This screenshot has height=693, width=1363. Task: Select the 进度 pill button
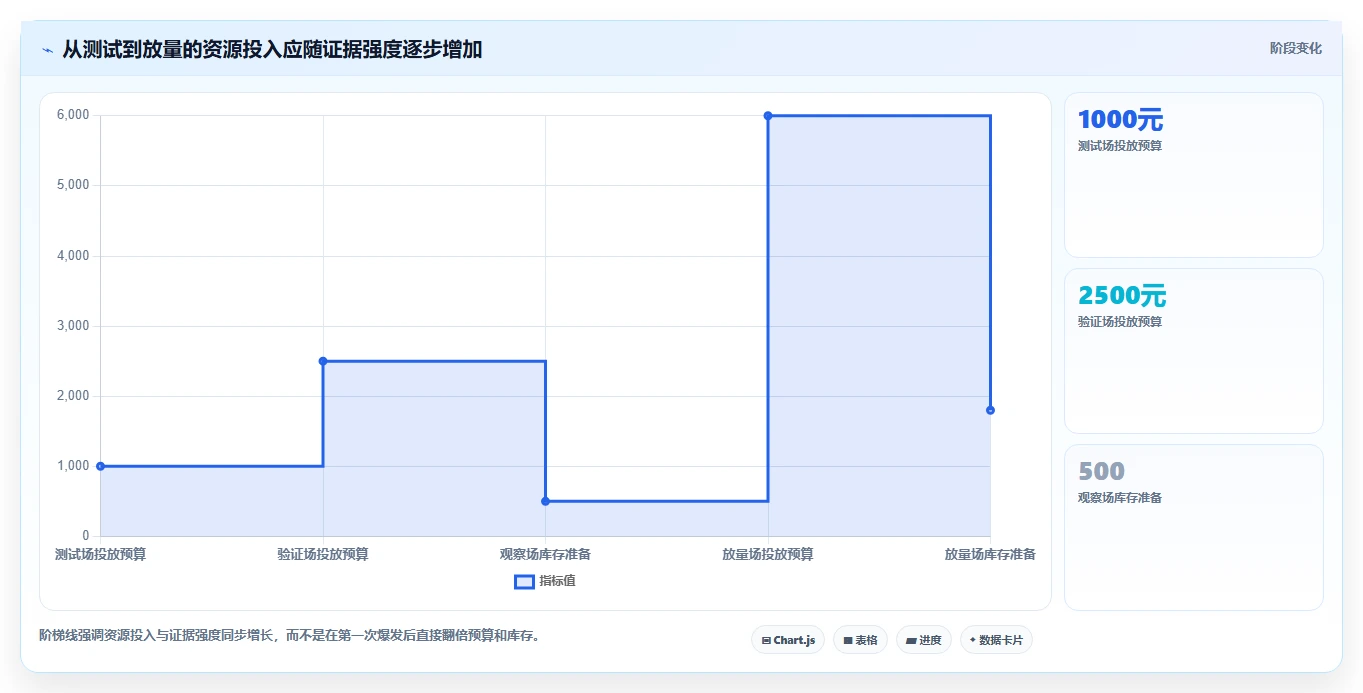(x=924, y=640)
